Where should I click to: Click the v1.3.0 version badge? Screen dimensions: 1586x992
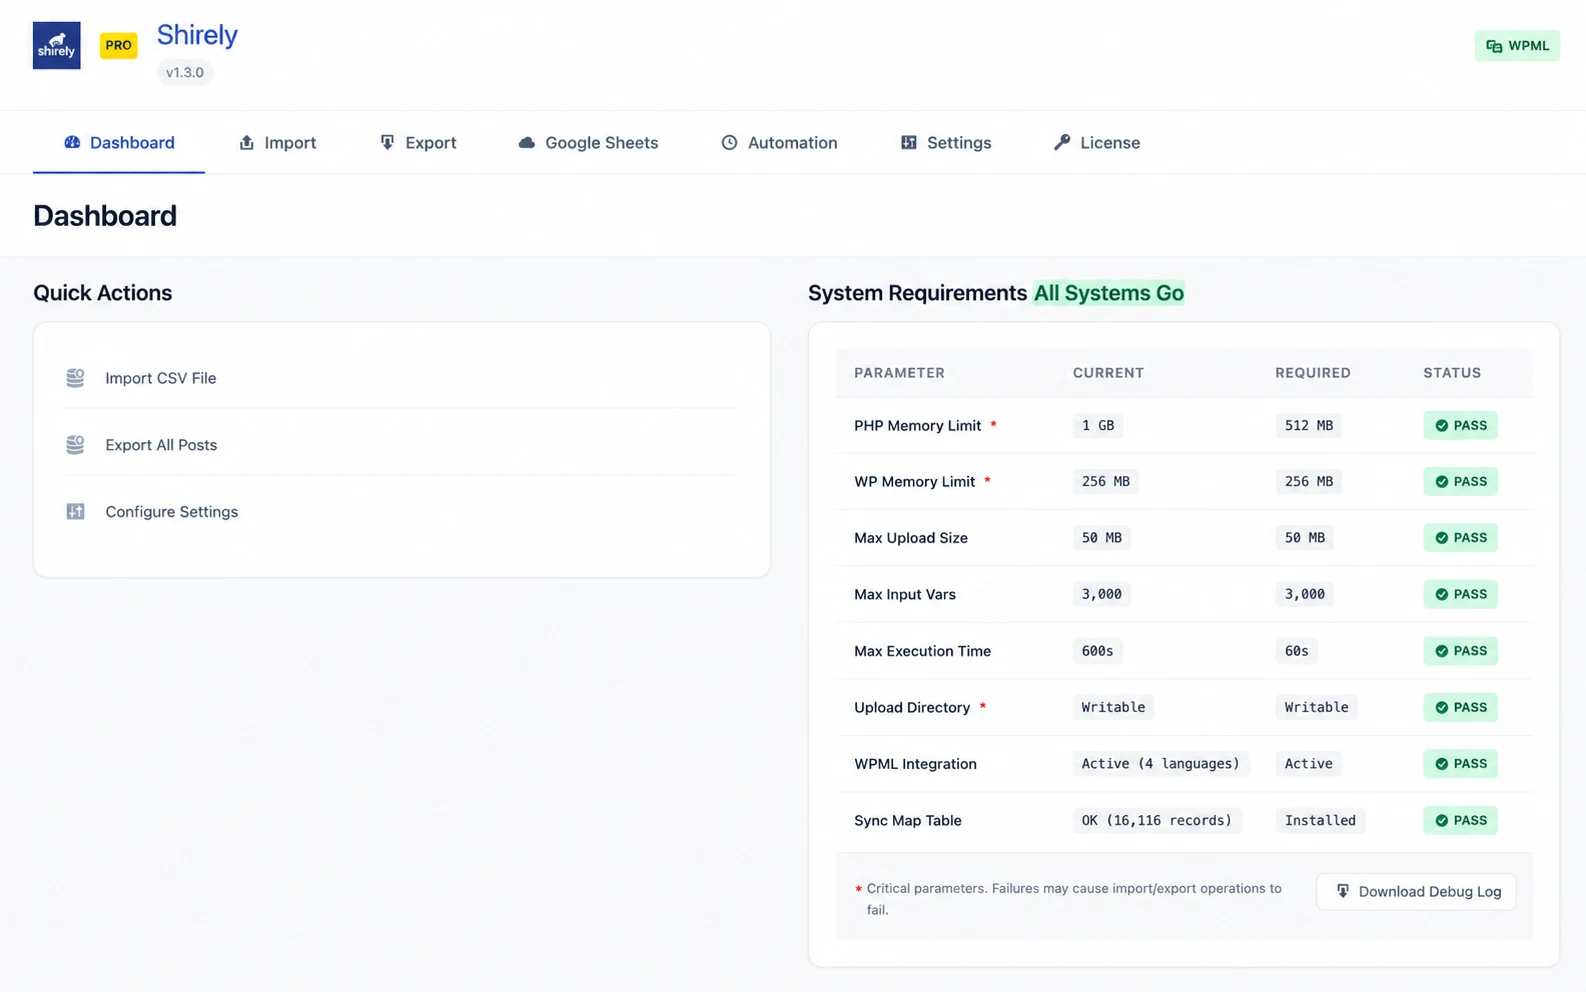185,72
